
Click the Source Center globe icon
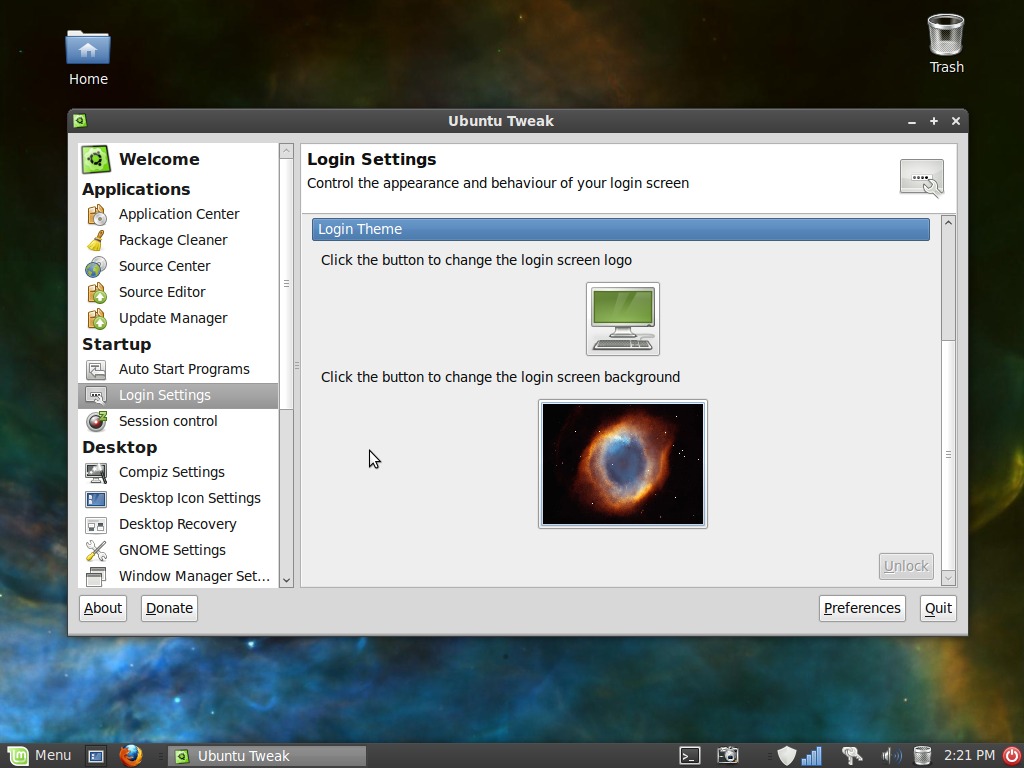[x=97, y=266]
